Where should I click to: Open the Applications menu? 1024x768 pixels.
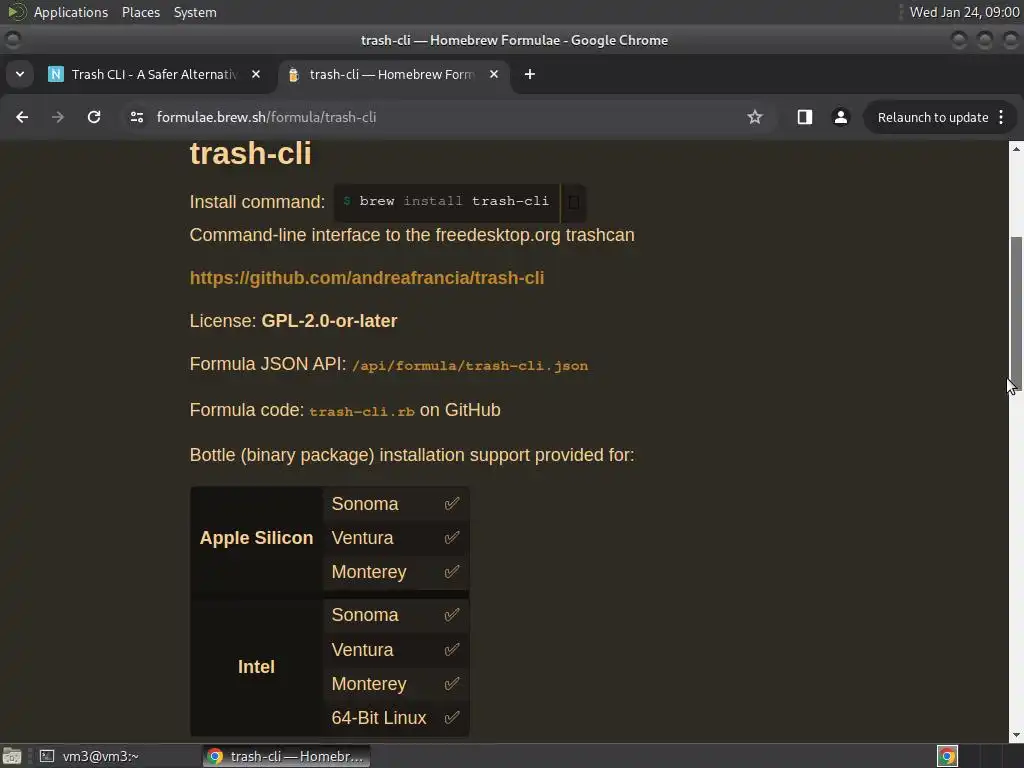point(71,12)
